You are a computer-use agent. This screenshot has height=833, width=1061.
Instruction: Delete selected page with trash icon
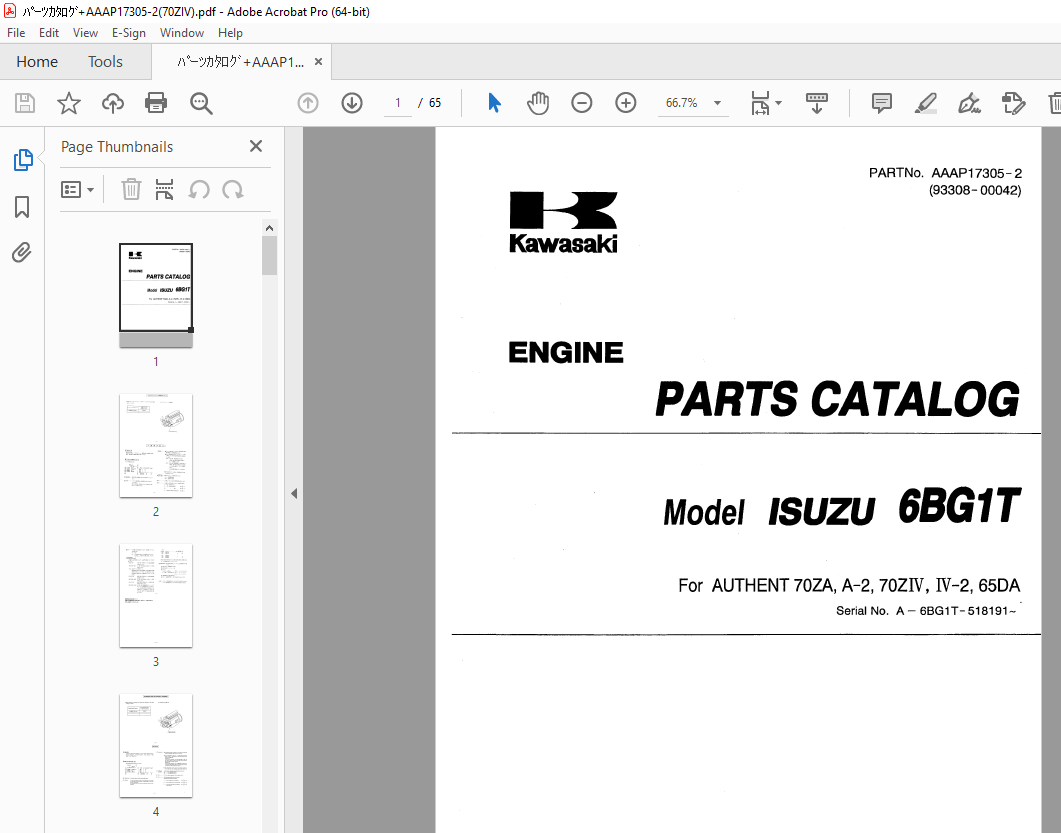[x=131, y=190]
